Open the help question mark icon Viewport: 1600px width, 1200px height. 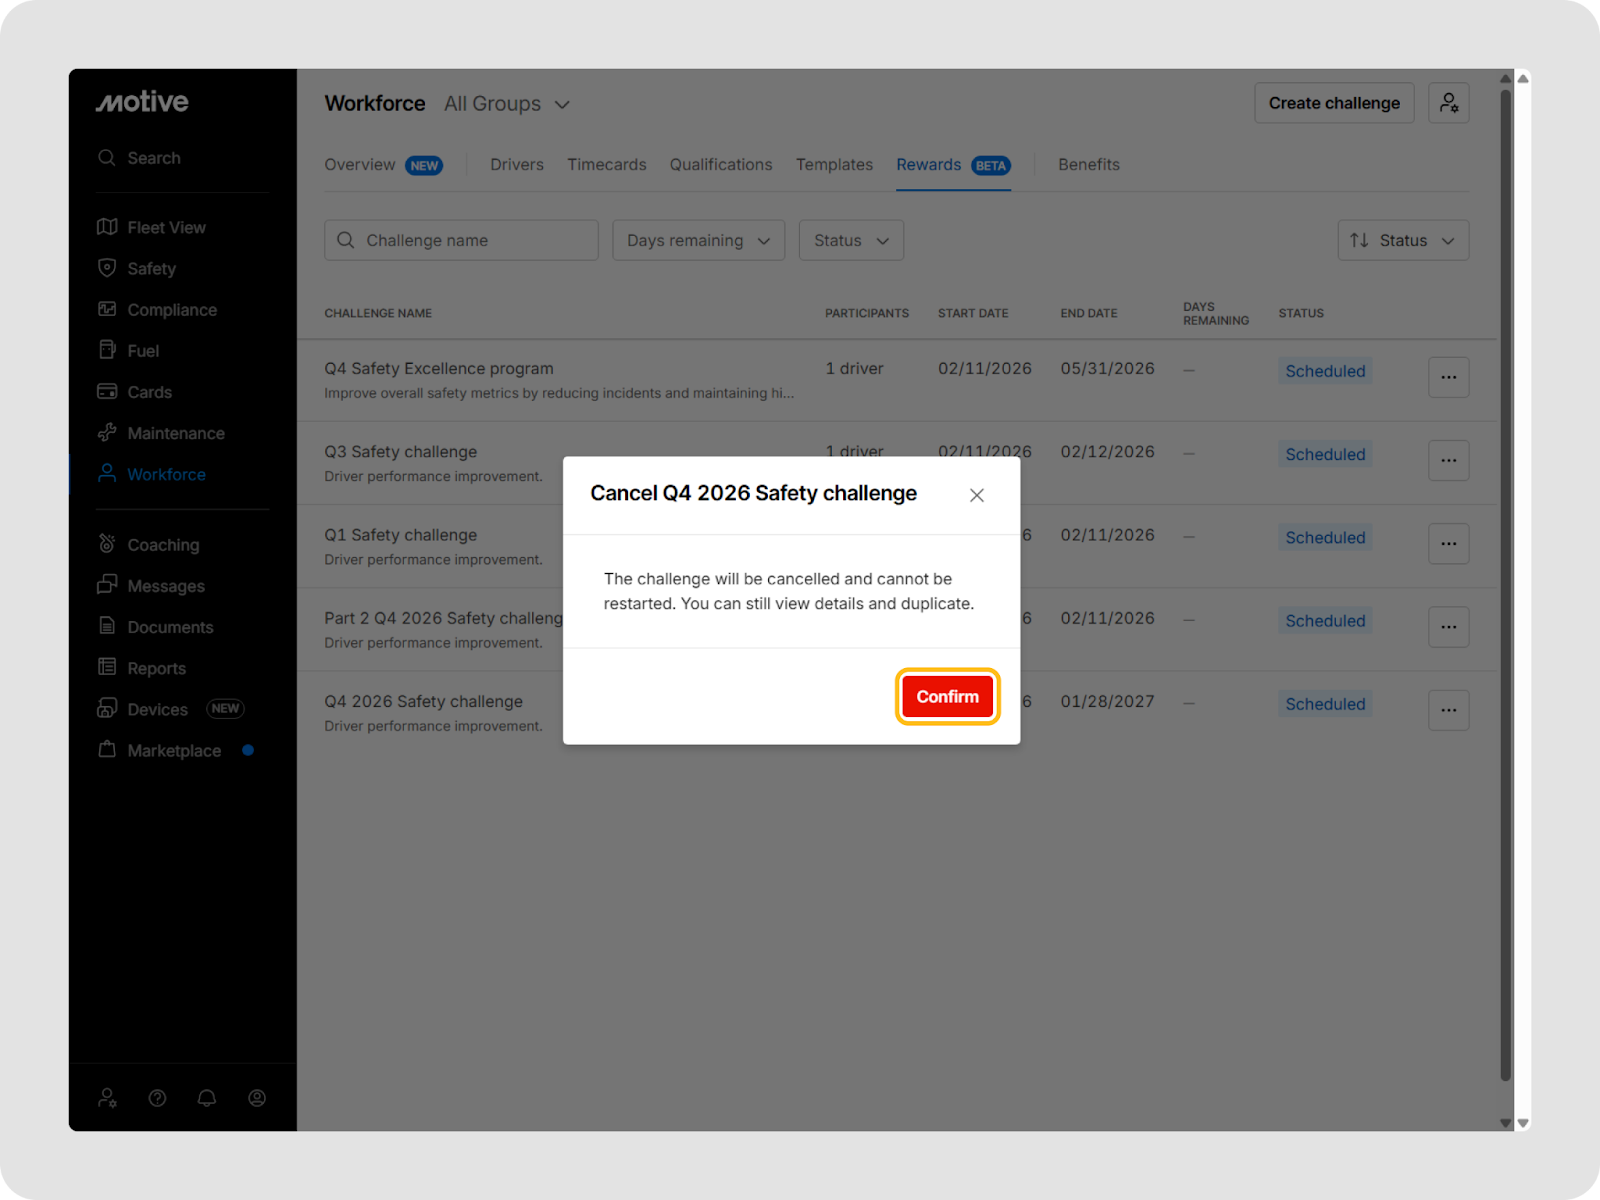[x=157, y=1098]
